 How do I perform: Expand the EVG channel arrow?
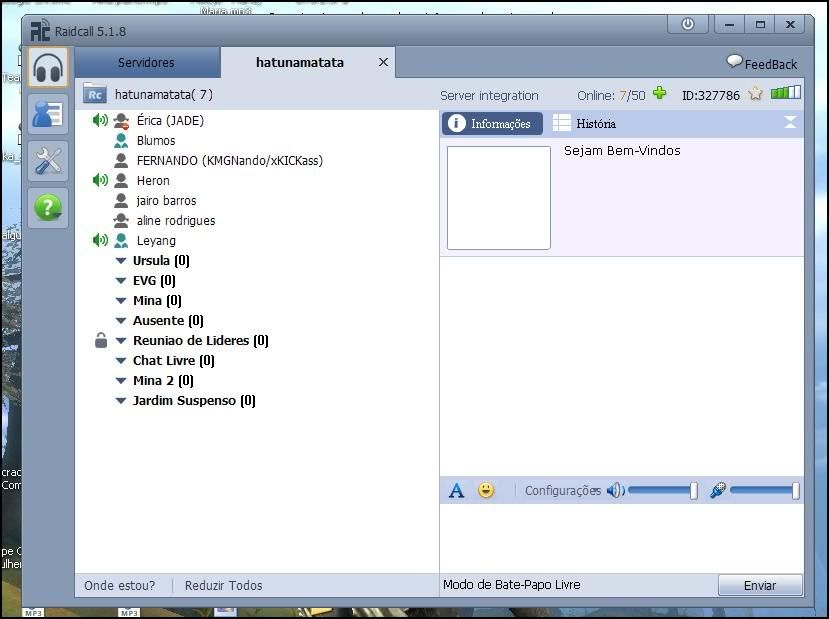[121, 281]
